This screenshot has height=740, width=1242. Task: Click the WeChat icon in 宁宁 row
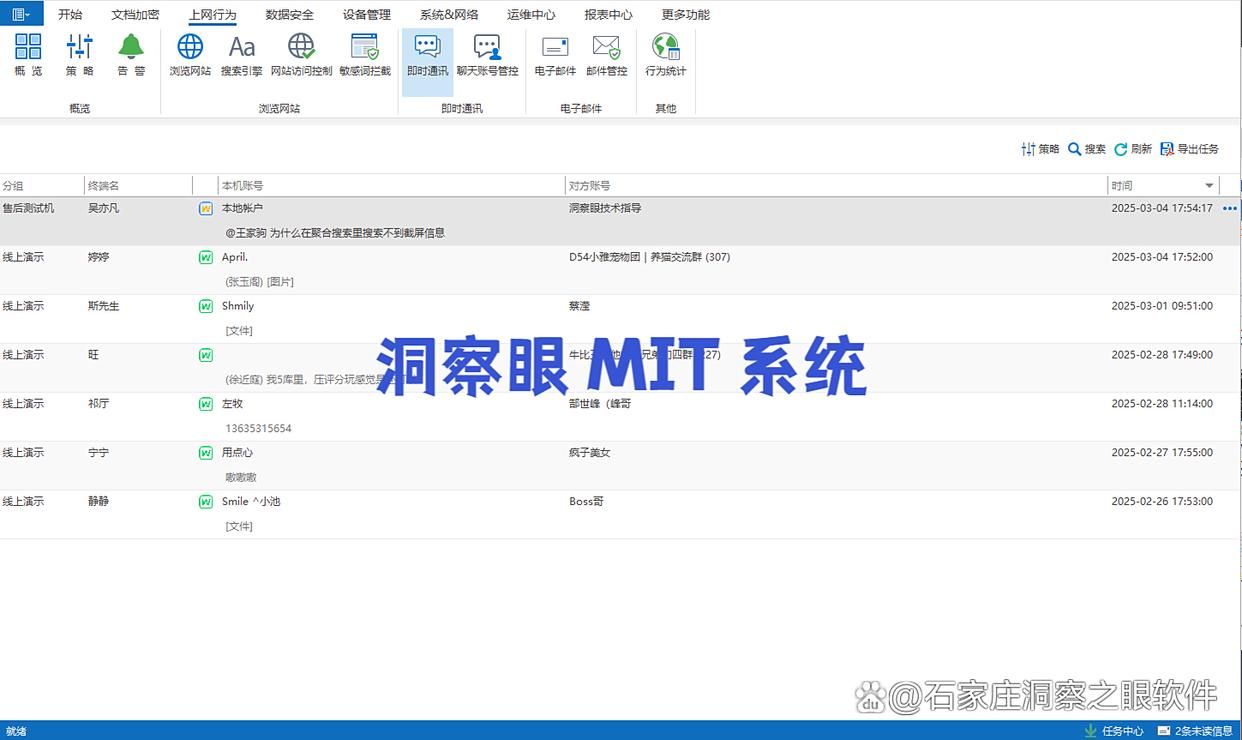pyautogui.click(x=206, y=454)
